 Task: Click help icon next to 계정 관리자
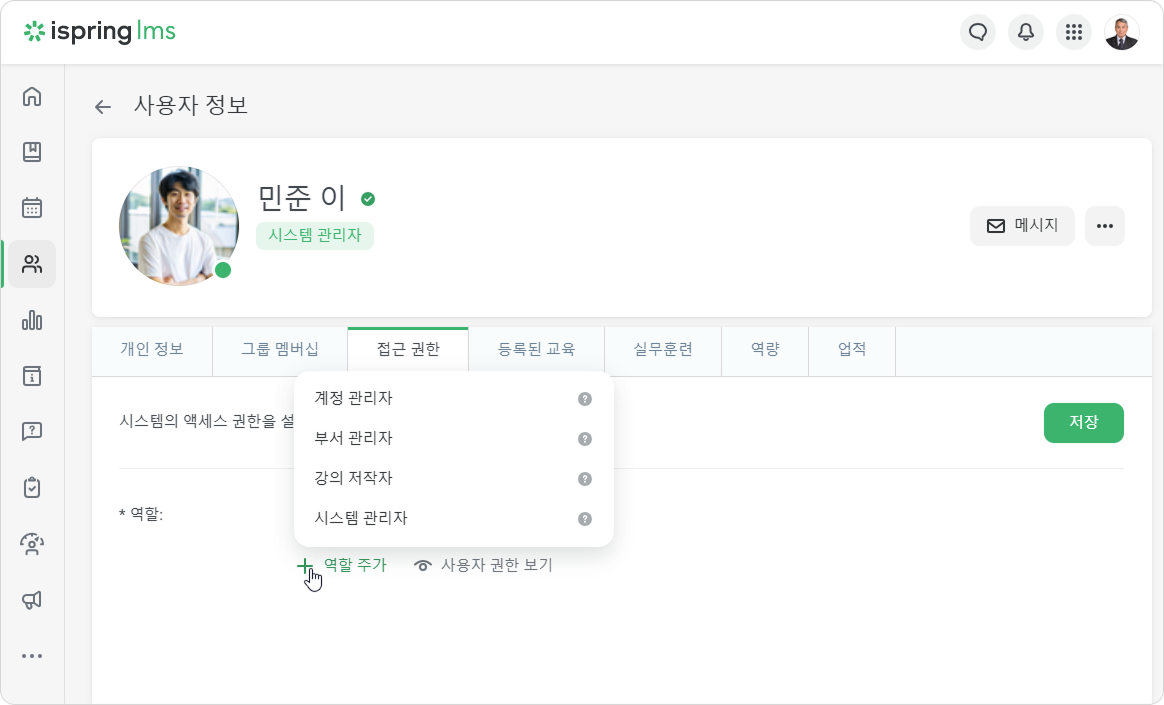[585, 399]
